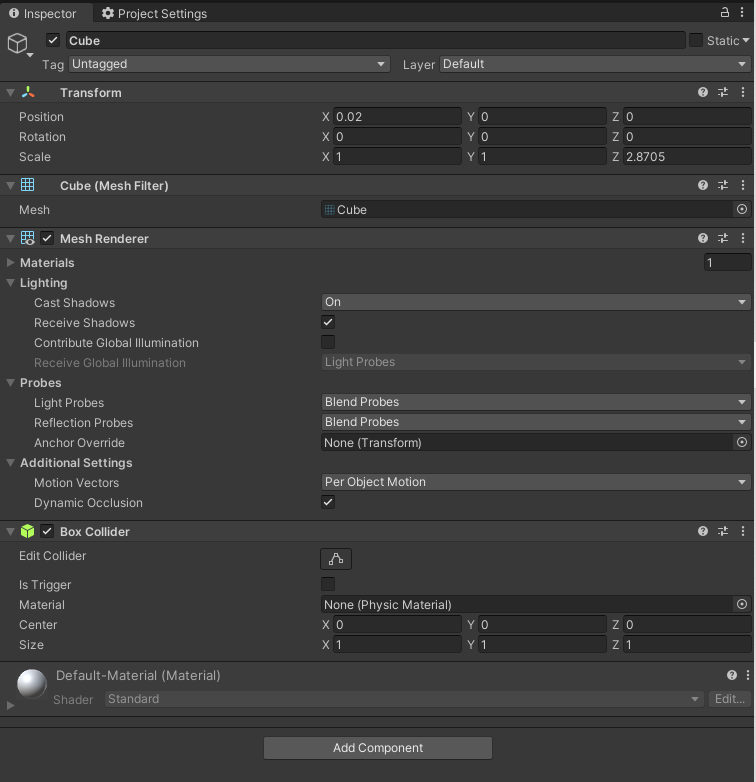This screenshot has width=756, height=782.
Task: Open Mesh Filter help reference
Action: click(703, 185)
